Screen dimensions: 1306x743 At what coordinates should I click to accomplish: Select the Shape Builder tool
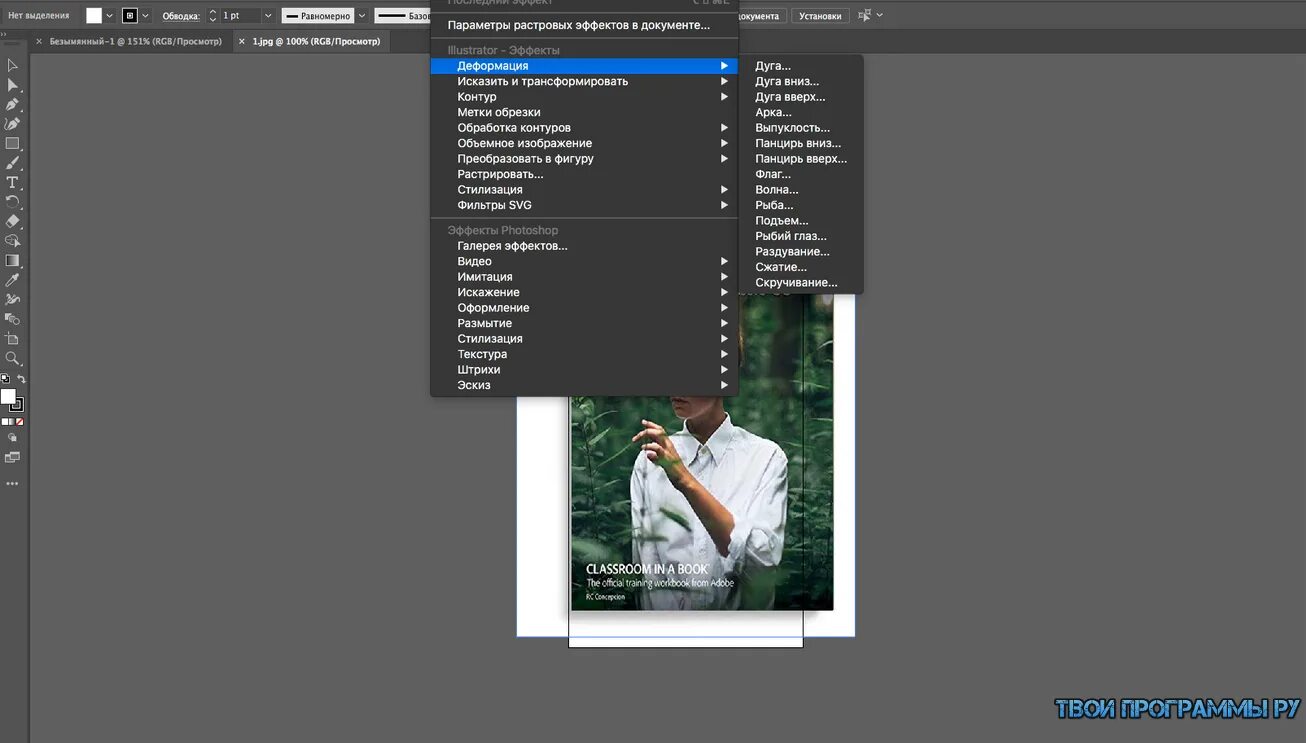pyautogui.click(x=12, y=241)
